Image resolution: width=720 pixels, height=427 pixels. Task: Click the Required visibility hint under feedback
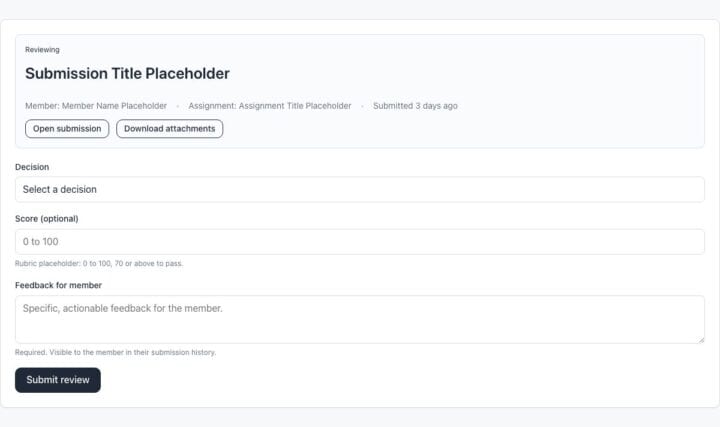click(115, 352)
